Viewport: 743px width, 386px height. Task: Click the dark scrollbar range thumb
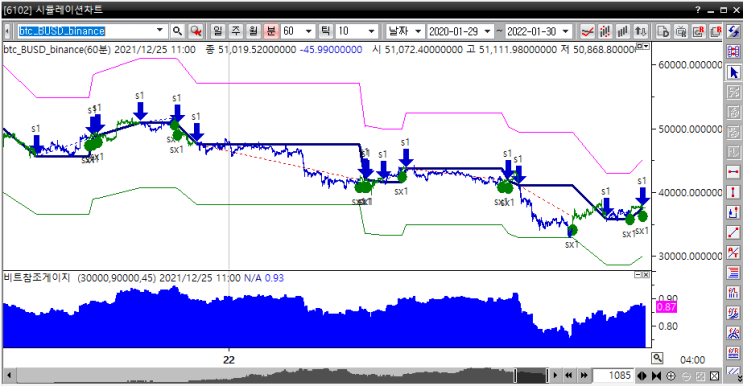point(531,376)
